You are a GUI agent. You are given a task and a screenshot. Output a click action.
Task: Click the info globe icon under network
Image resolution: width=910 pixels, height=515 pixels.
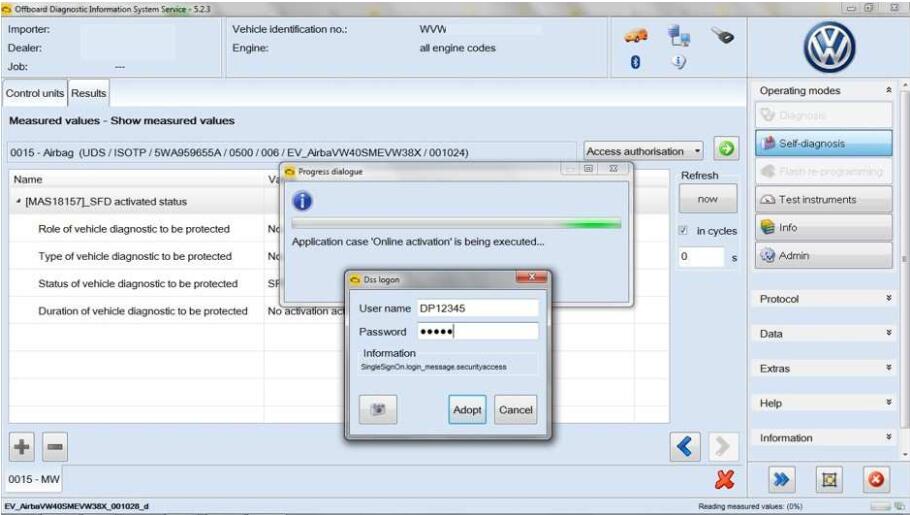pyautogui.click(x=678, y=61)
